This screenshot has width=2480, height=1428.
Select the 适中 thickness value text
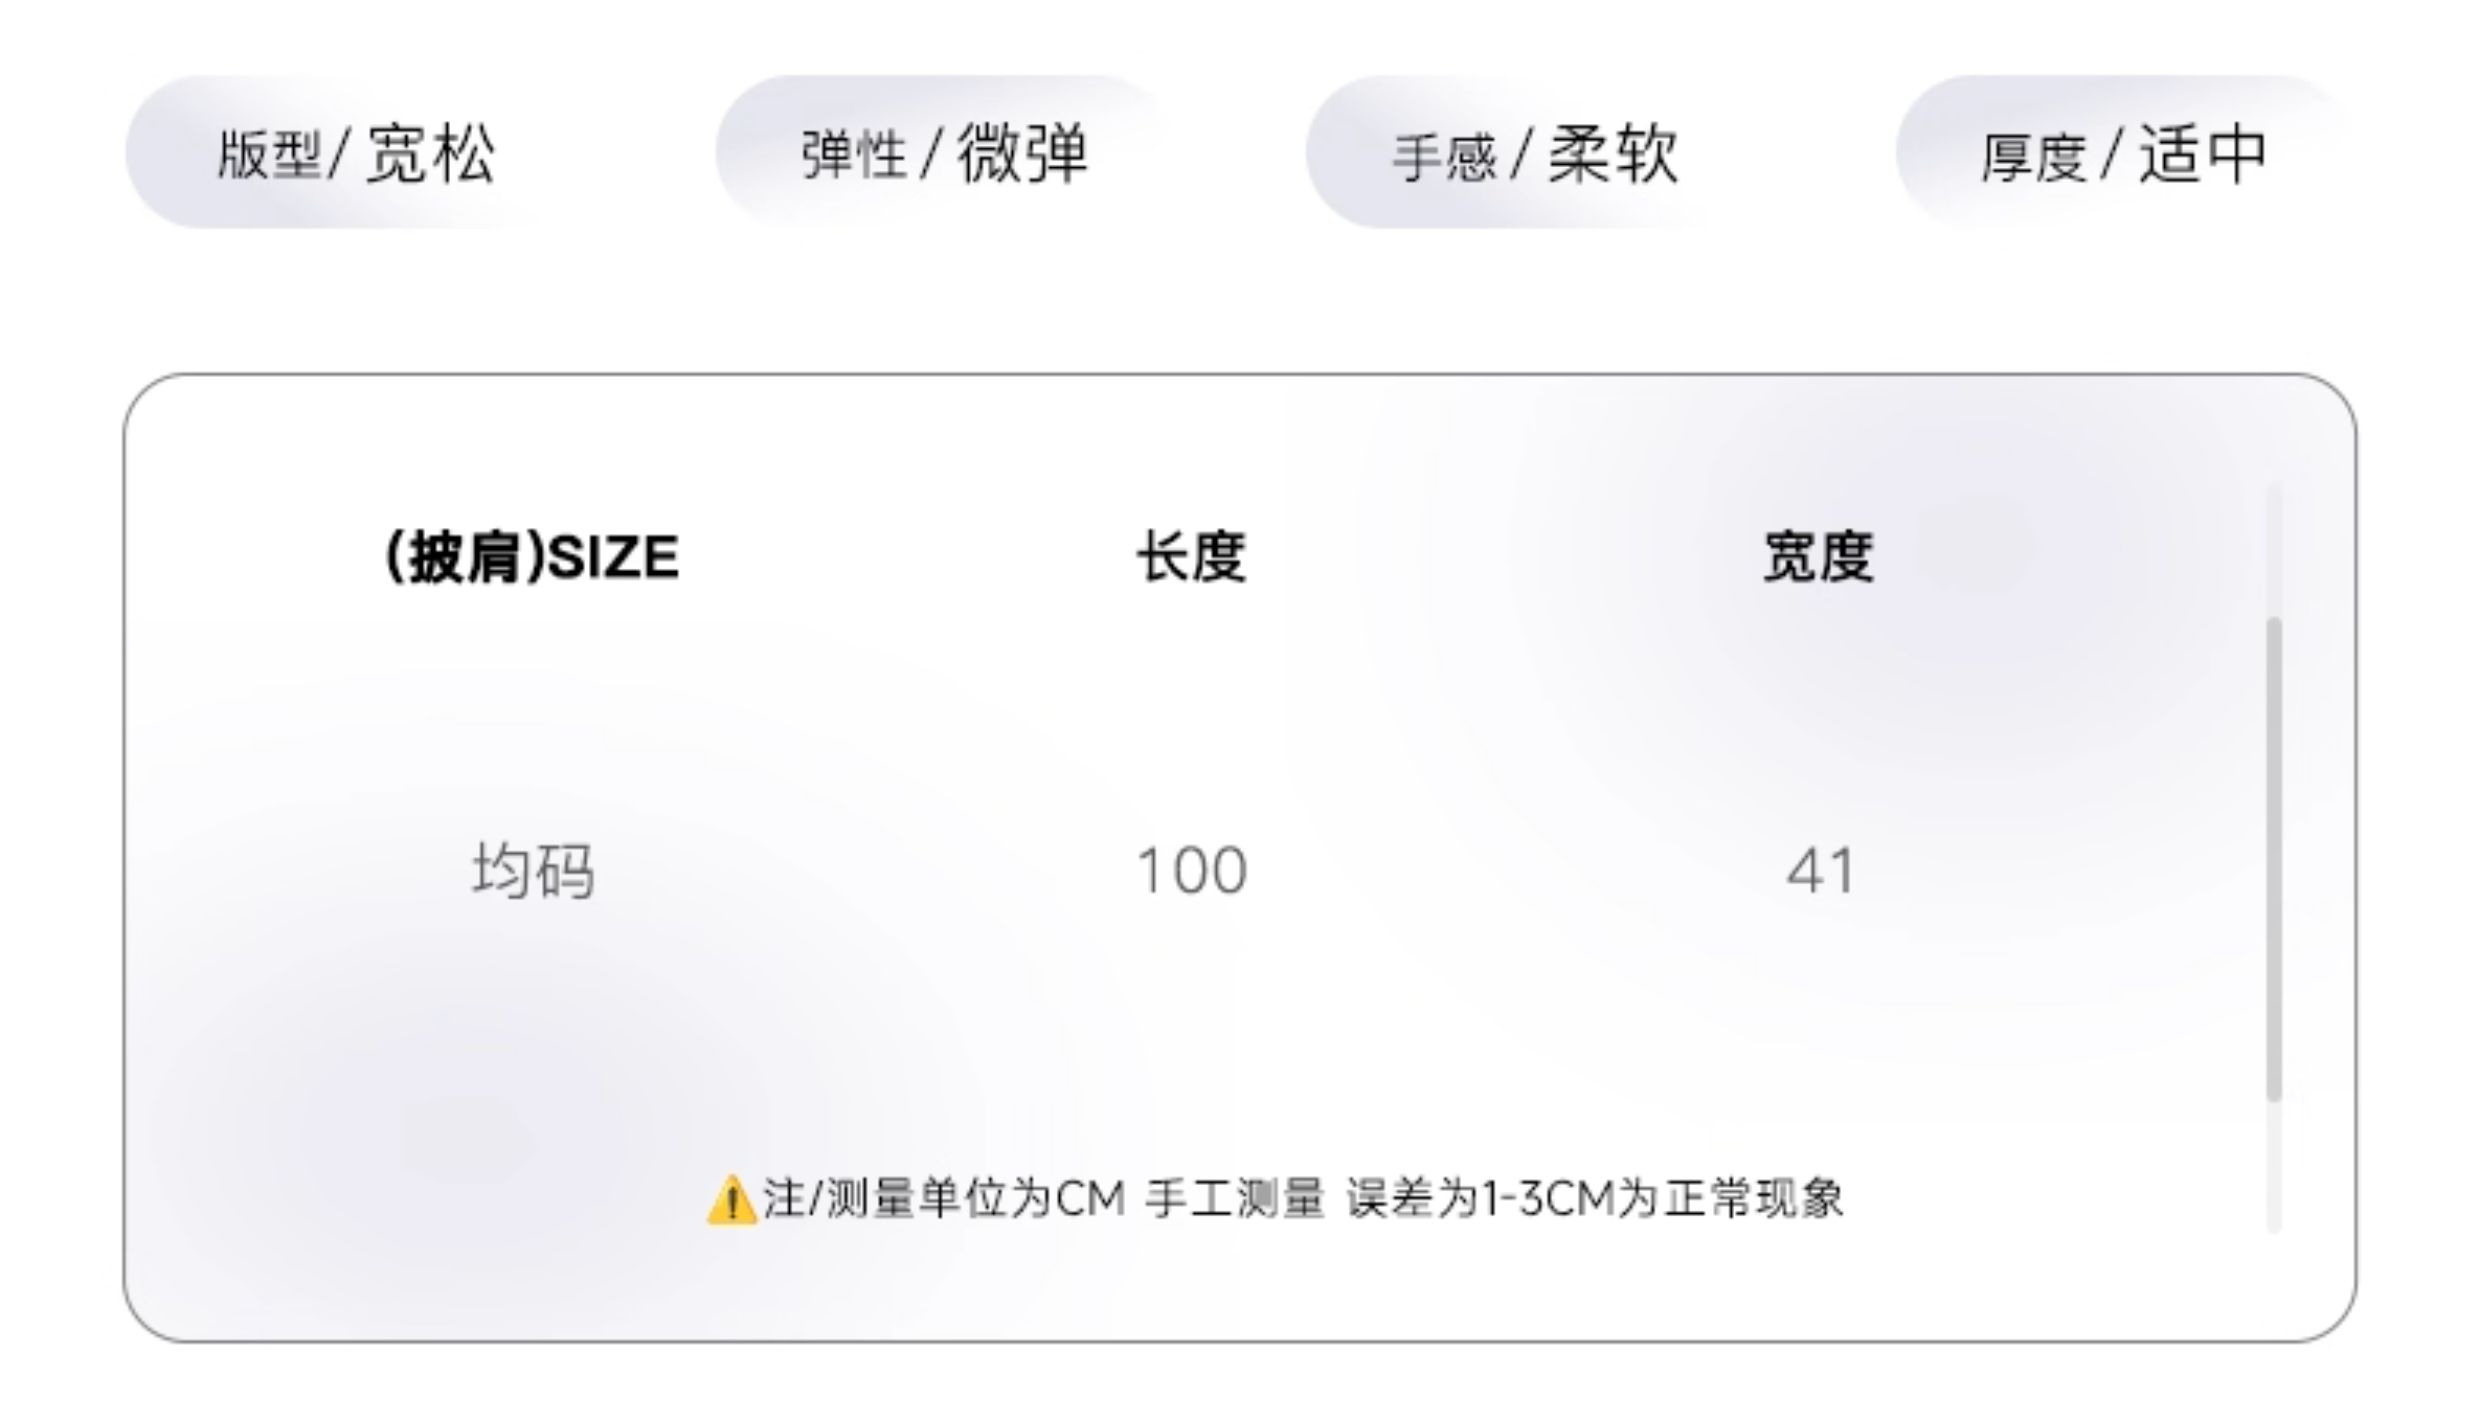[2202, 155]
